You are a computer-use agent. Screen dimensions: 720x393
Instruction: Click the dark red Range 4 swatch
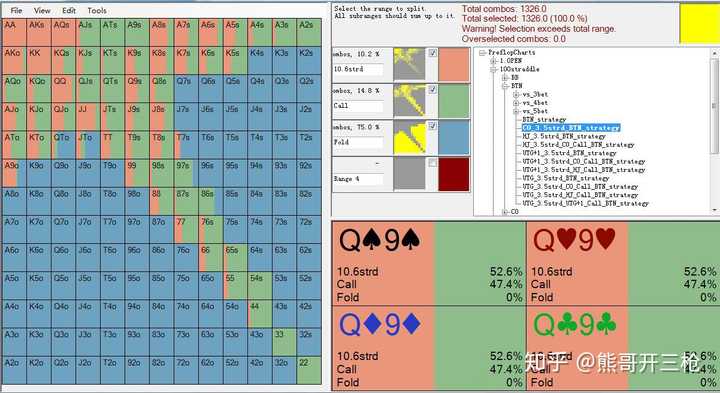point(454,174)
